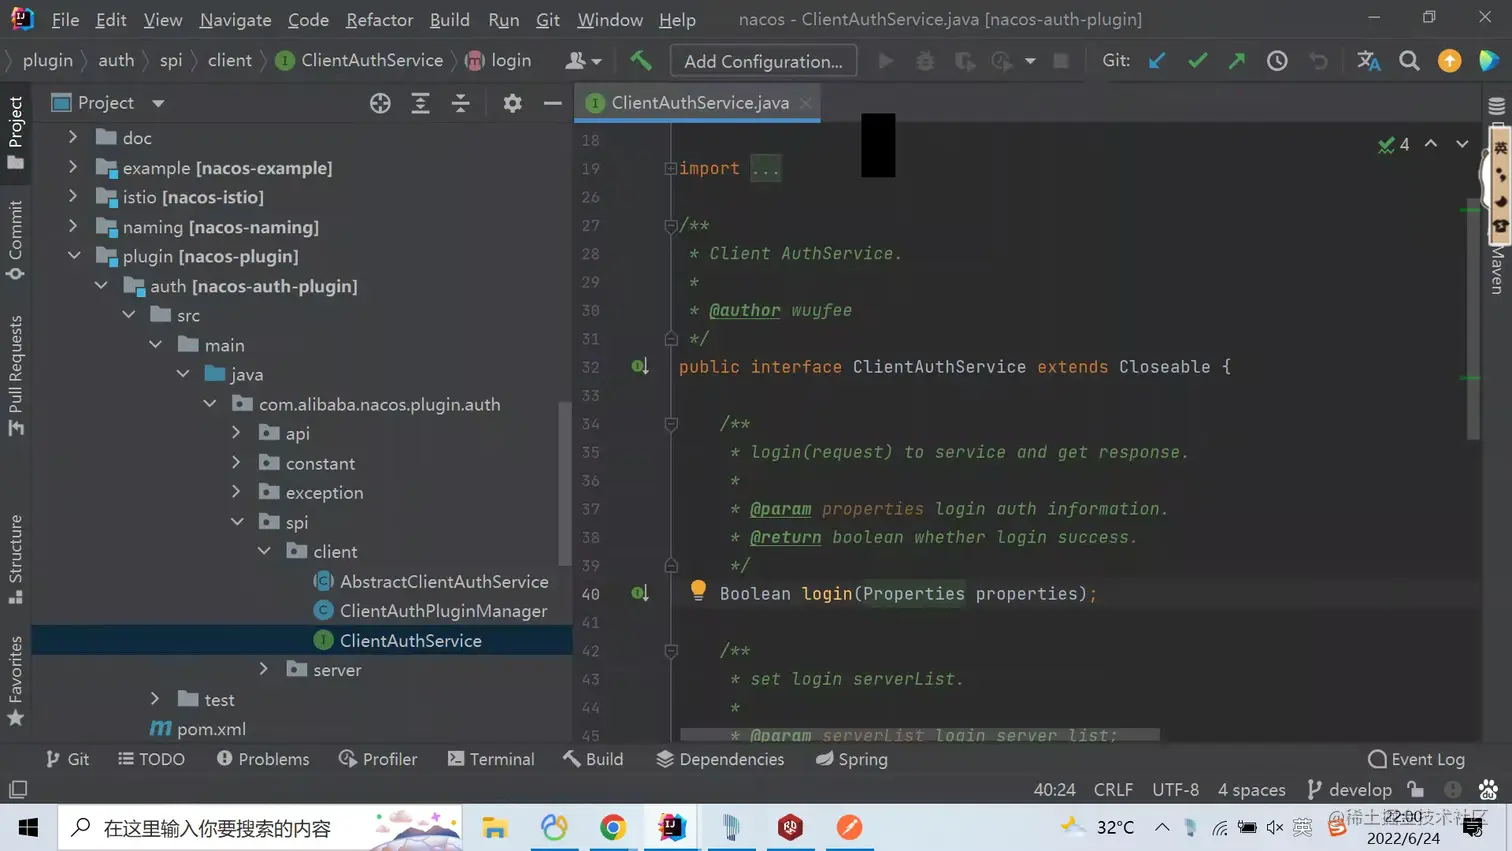Collapse the plugin [nacos-plugin] module
The image size is (1512, 851).
pyautogui.click(x=73, y=256)
